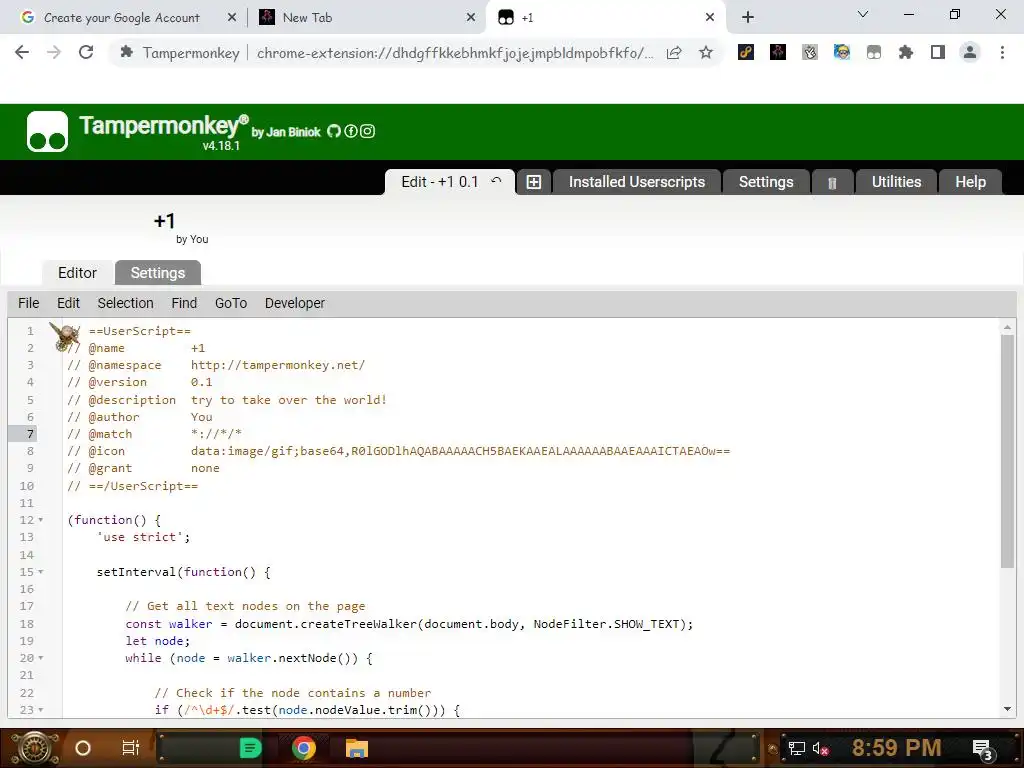Reload the page
This screenshot has width=1024, height=768.
pos(86,52)
